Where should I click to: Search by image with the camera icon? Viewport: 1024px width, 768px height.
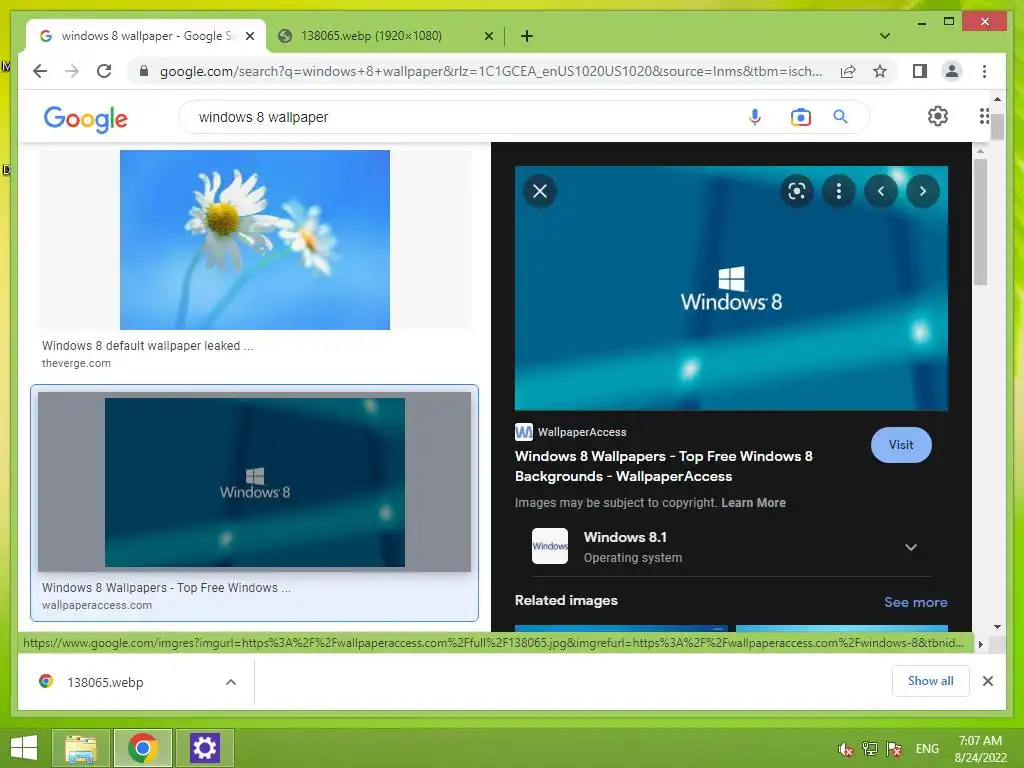(x=800, y=117)
